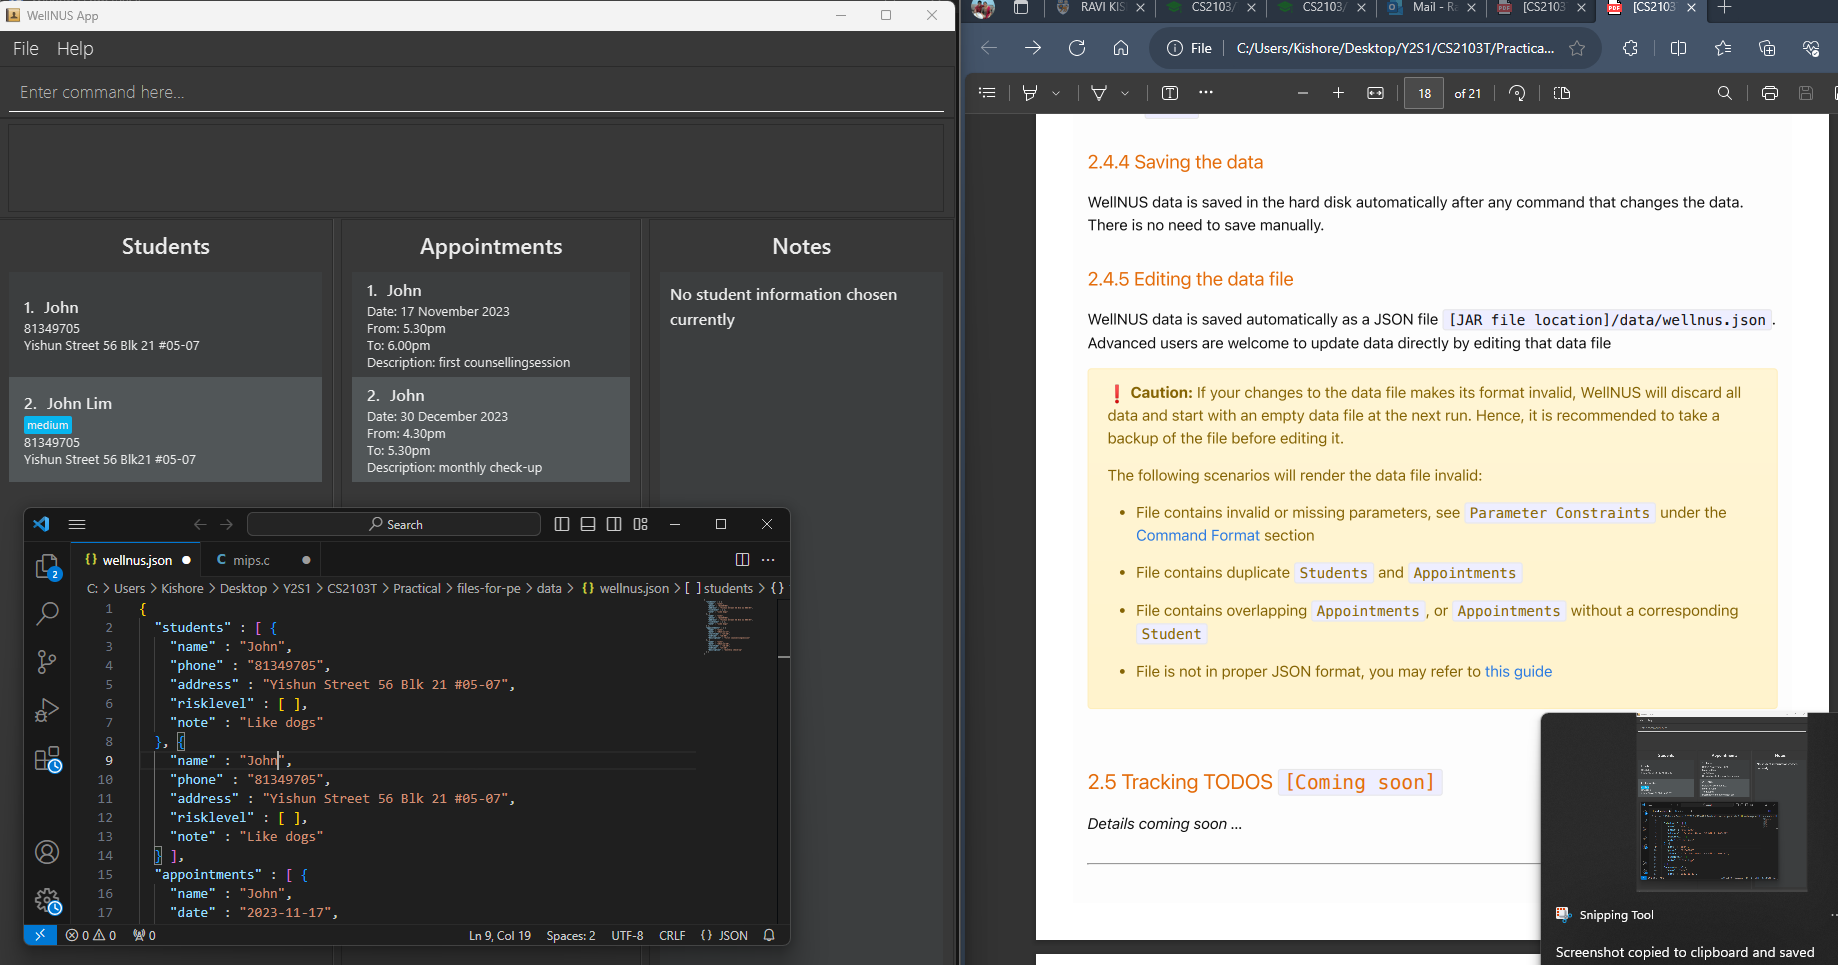Image resolution: width=1838 pixels, height=965 pixels.
Task: Open 'Command Format' link in PDF
Action: [x=1198, y=536]
